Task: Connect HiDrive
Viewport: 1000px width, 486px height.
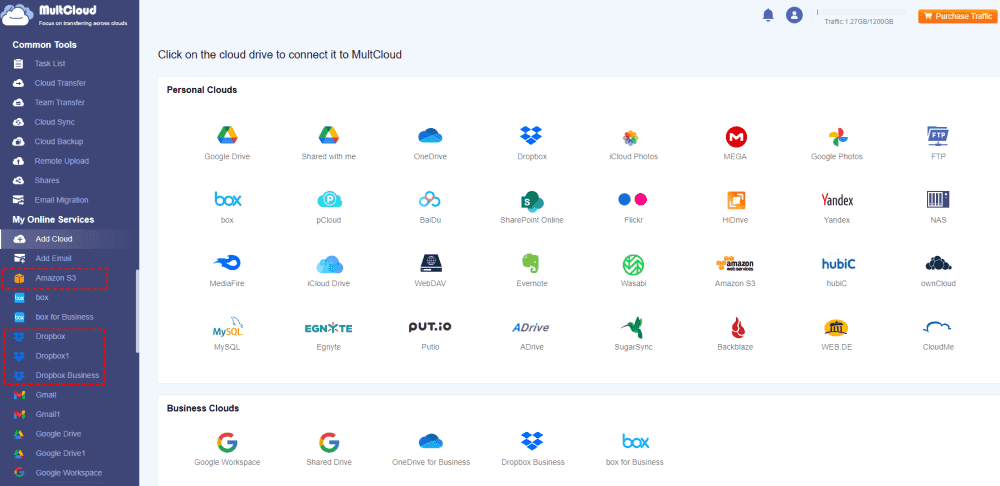Action: [736, 207]
